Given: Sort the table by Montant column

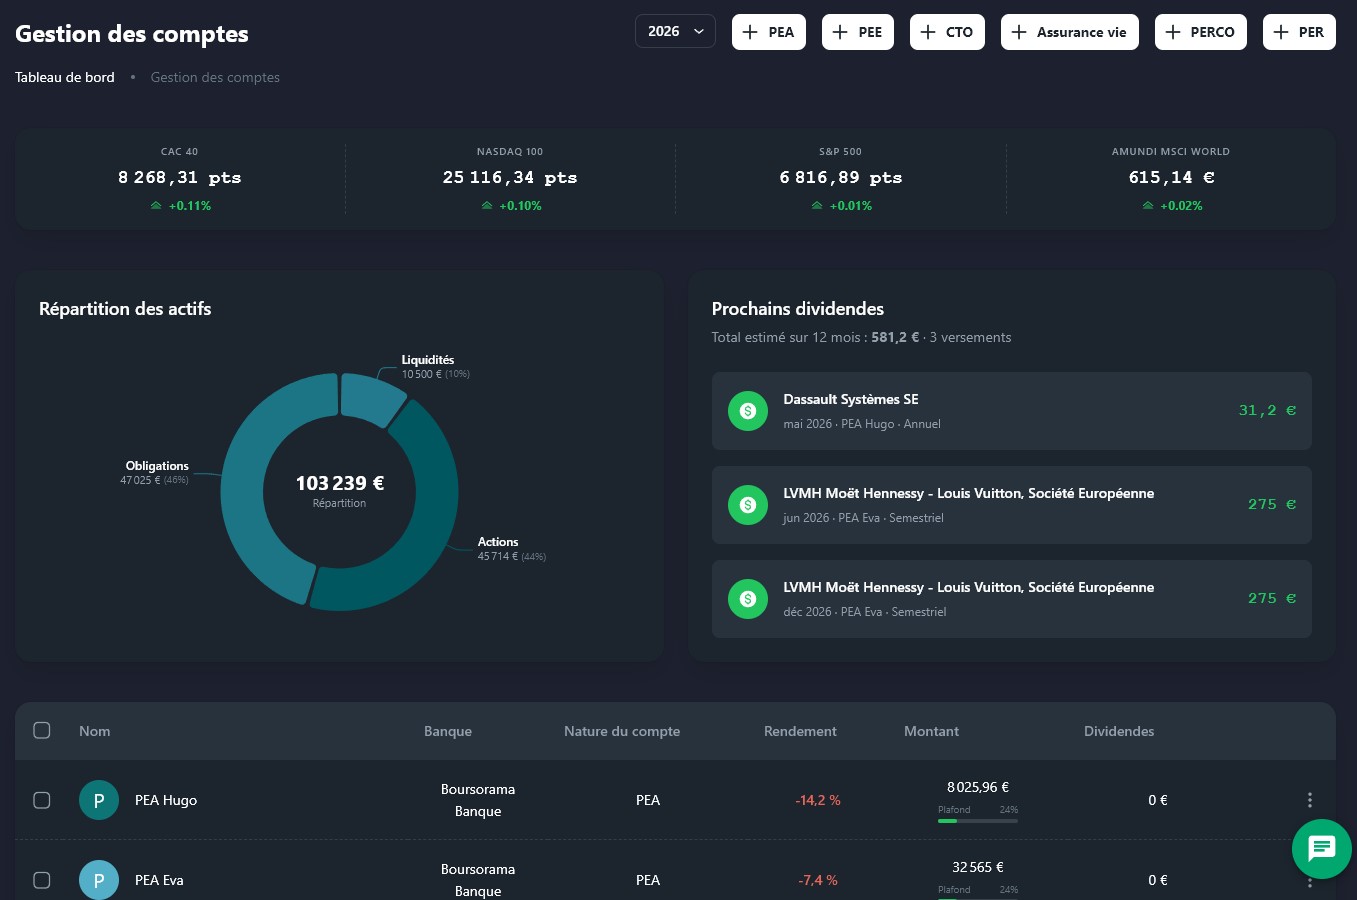Looking at the screenshot, I should pyautogui.click(x=931, y=731).
